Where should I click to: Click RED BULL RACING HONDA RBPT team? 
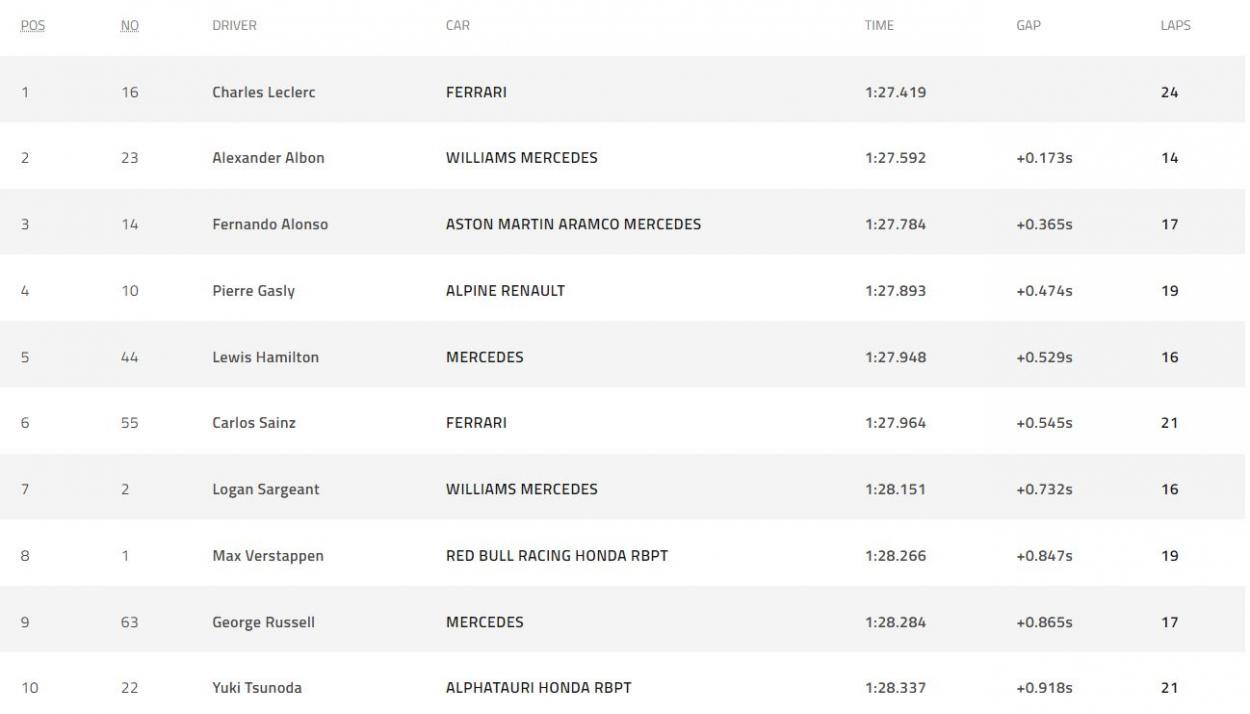[x=557, y=556]
